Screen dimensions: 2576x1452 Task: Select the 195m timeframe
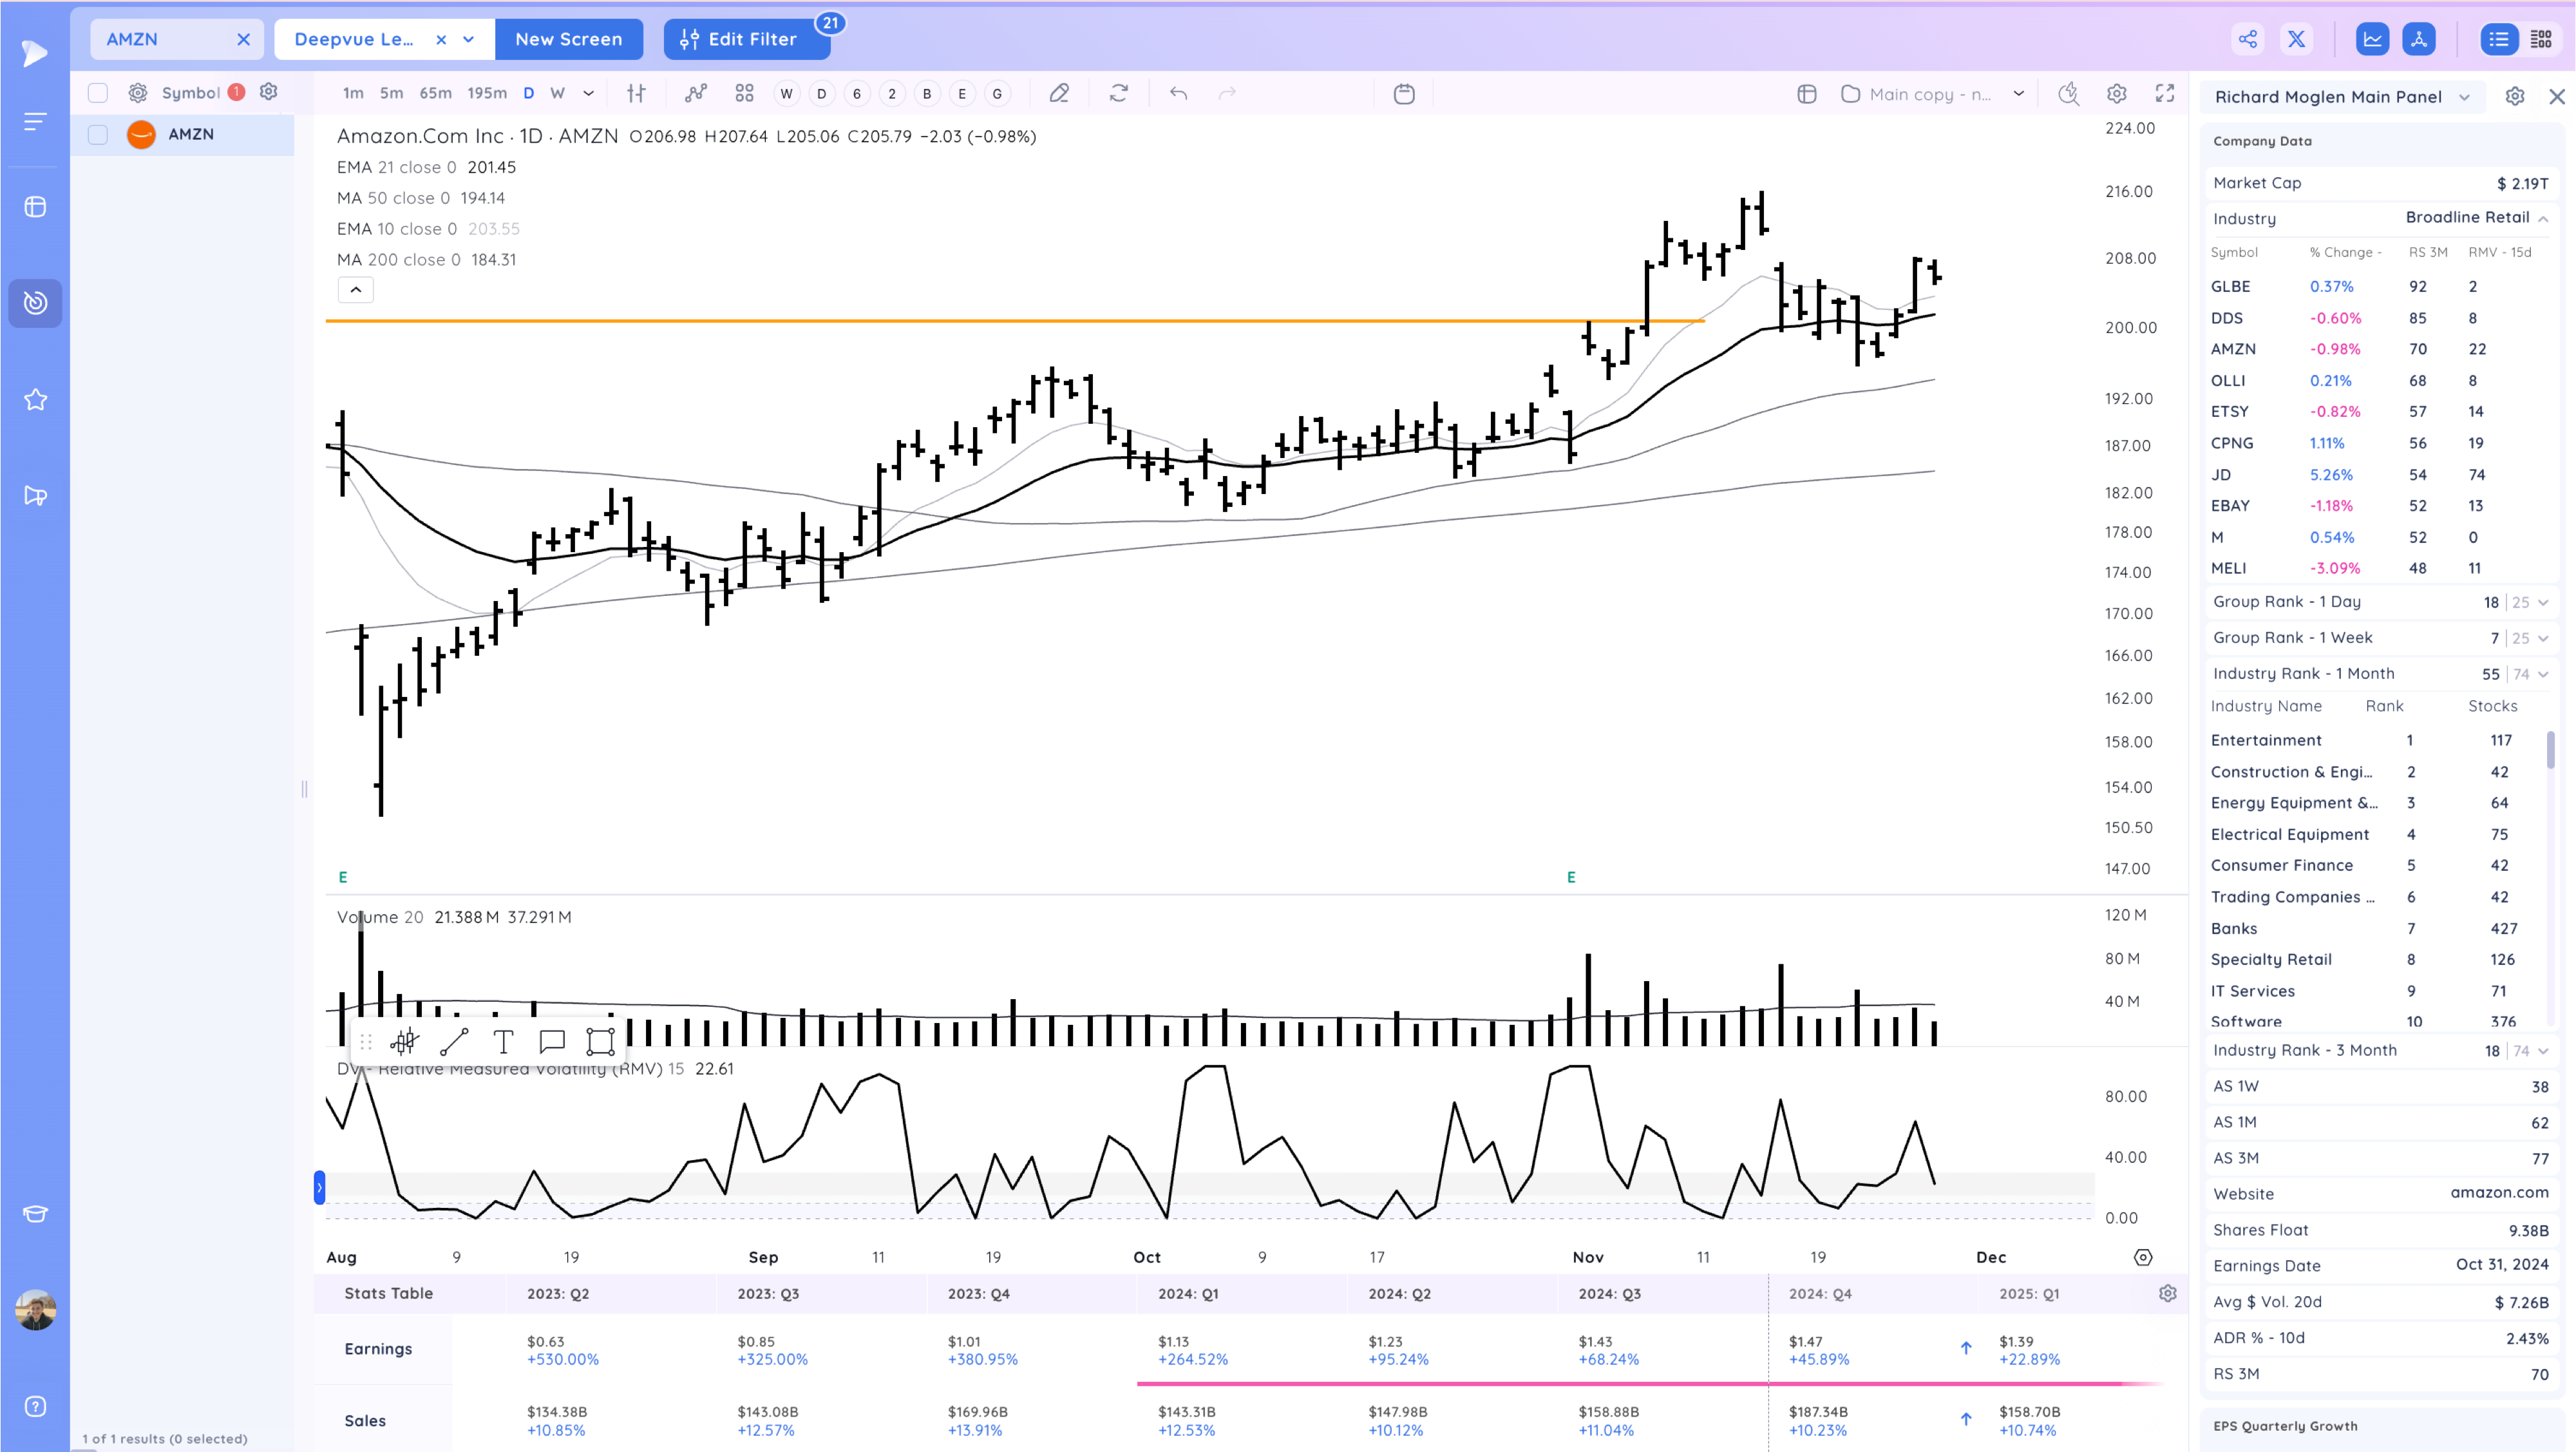(x=487, y=93)
